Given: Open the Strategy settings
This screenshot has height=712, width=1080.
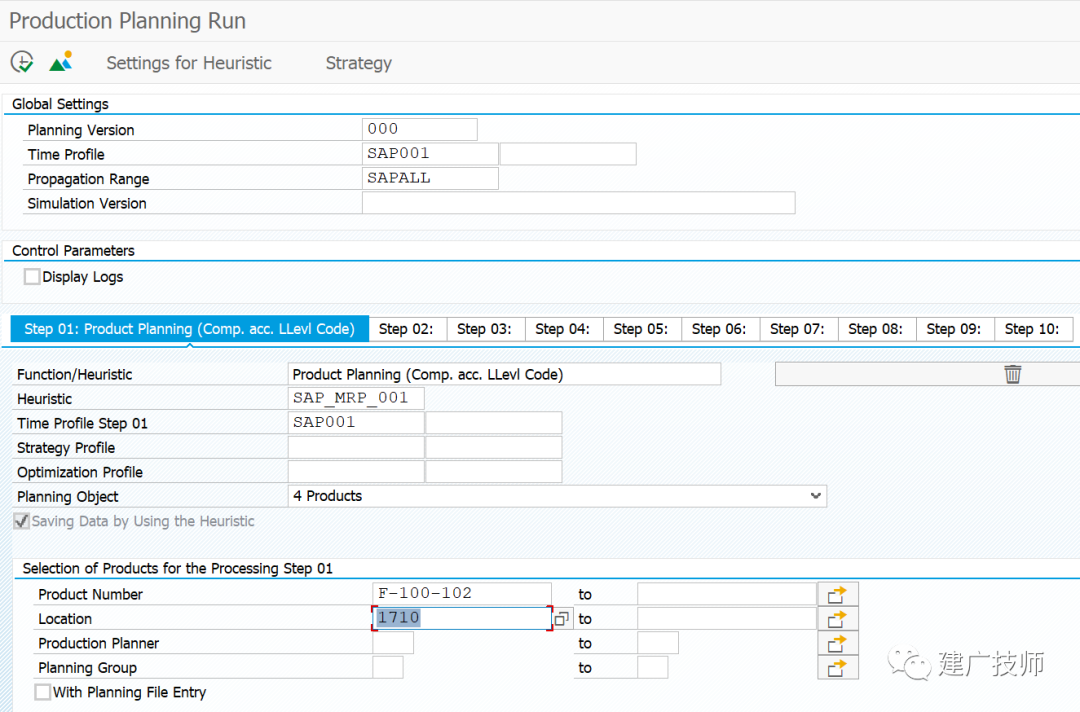Looking at the screenshot, I should 358,63.
